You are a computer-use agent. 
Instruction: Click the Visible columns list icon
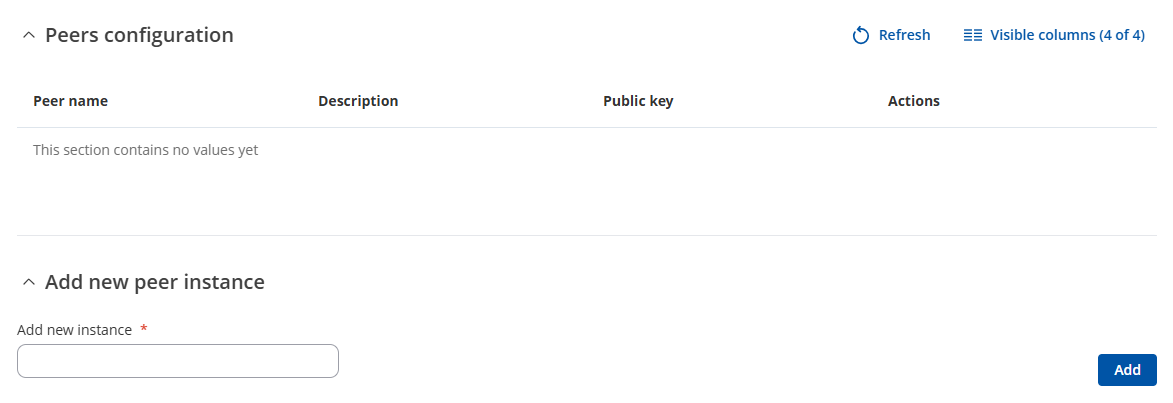tap(973, 35)
